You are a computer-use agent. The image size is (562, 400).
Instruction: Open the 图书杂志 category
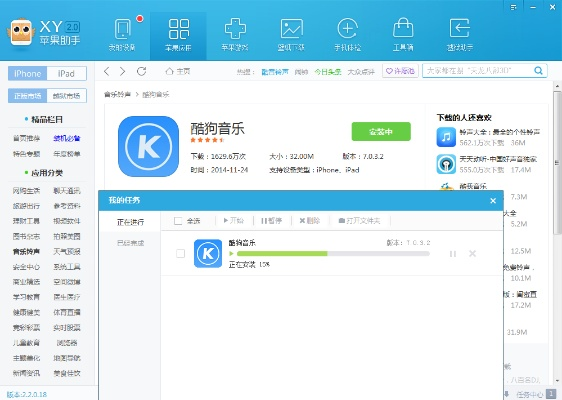pyautogui.click(x=27, y=237)
